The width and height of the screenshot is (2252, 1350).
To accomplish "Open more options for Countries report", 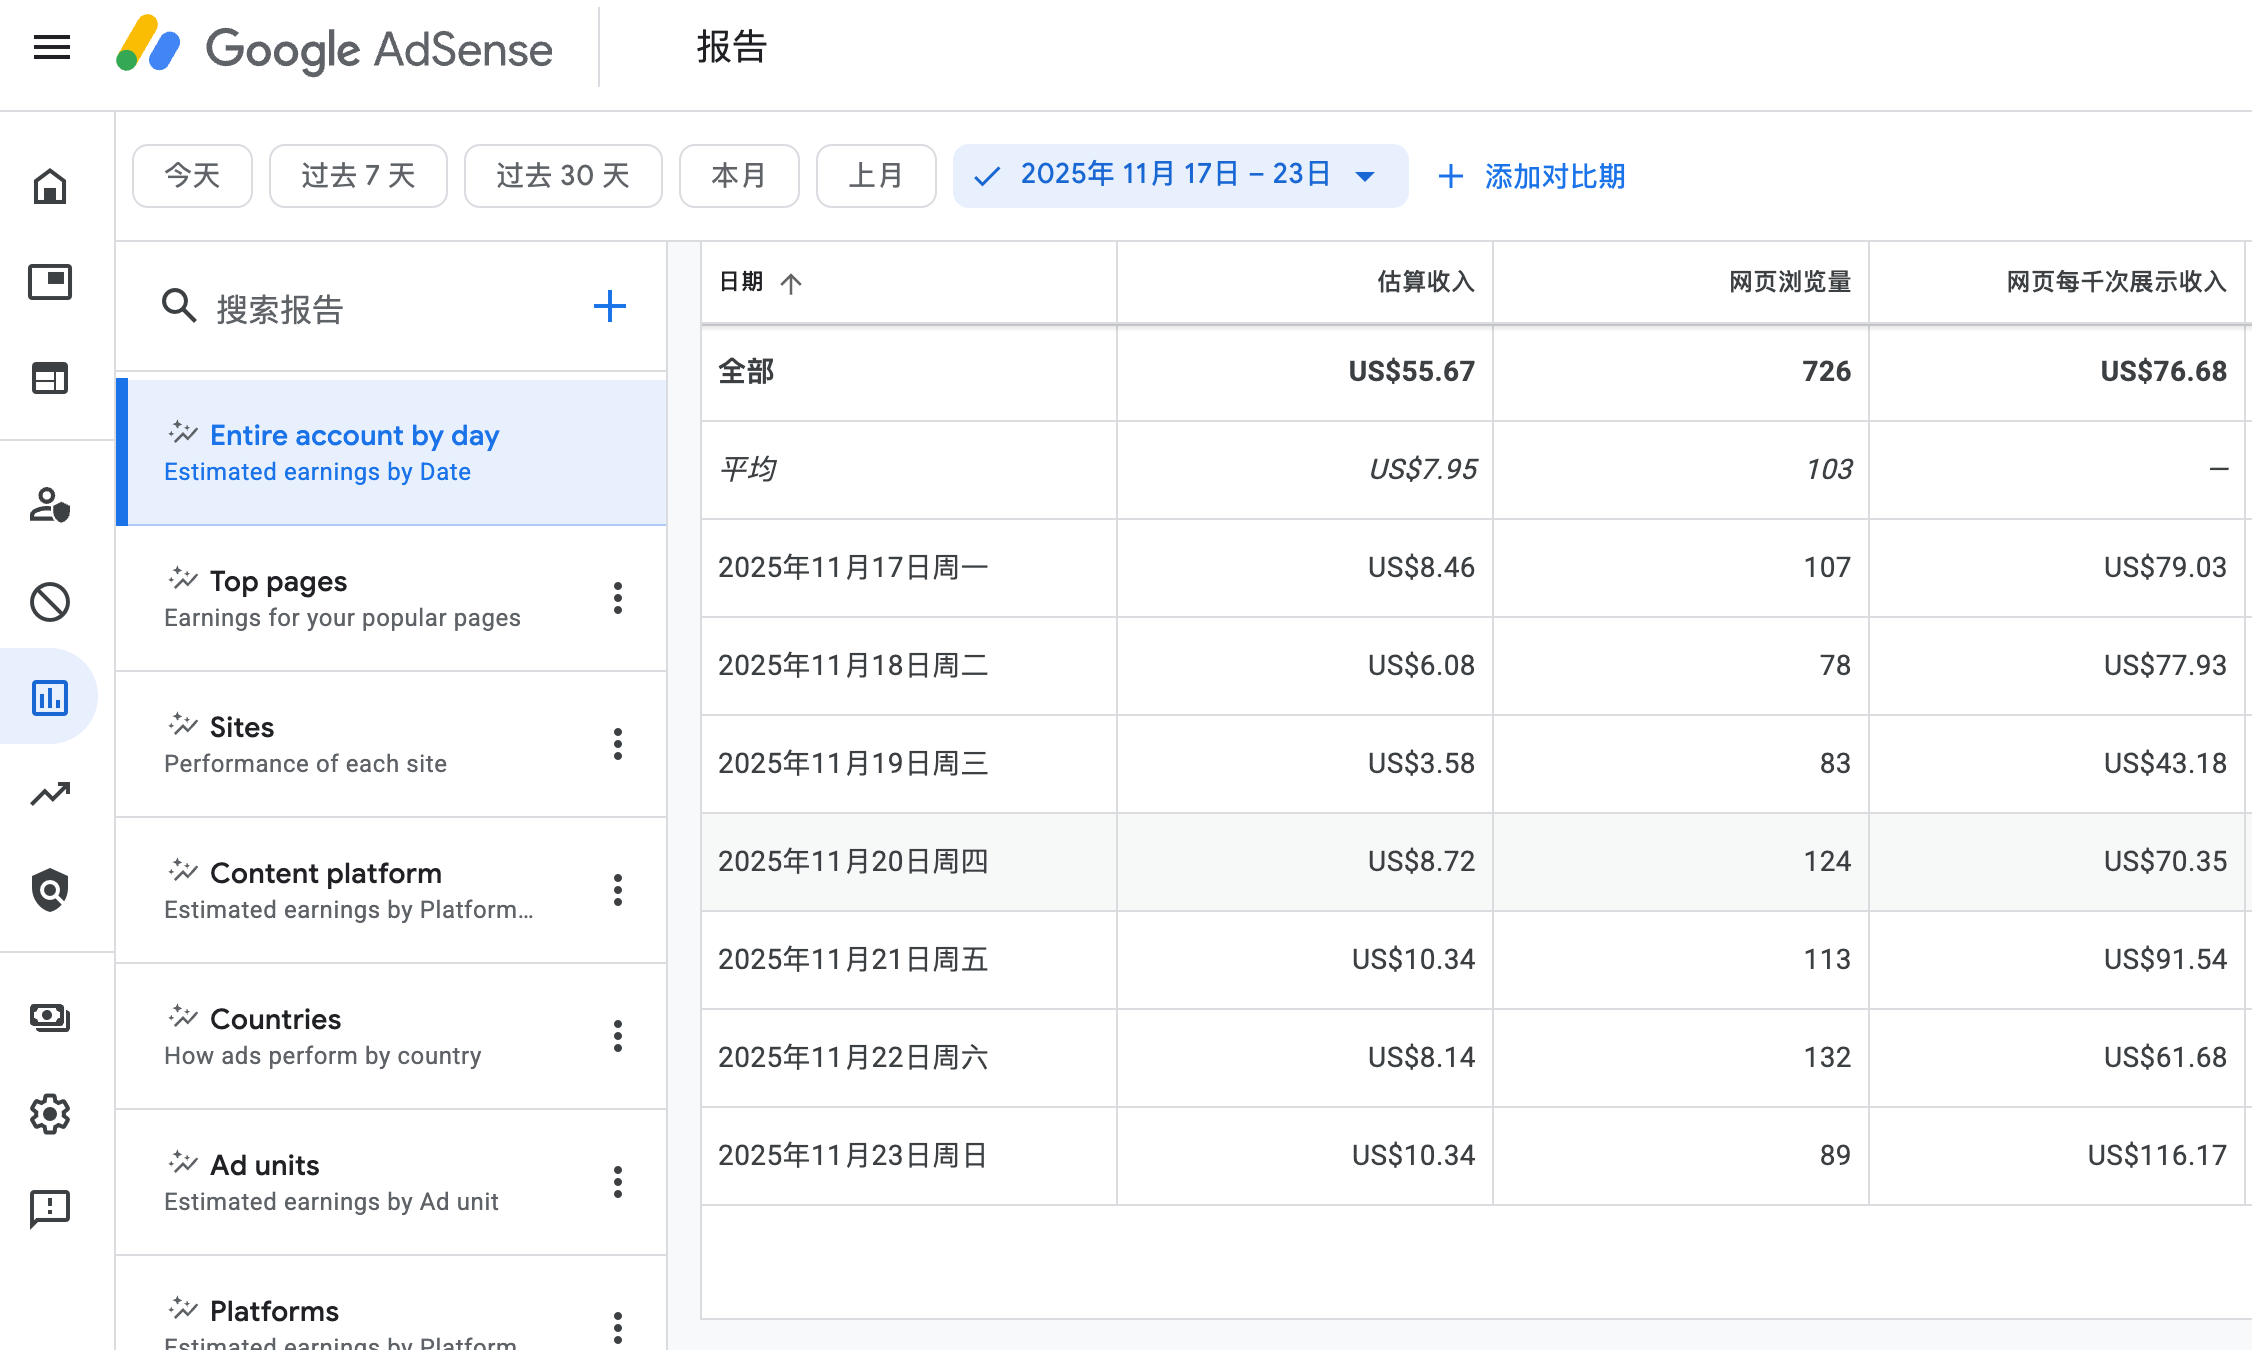I will point(618,1036).
